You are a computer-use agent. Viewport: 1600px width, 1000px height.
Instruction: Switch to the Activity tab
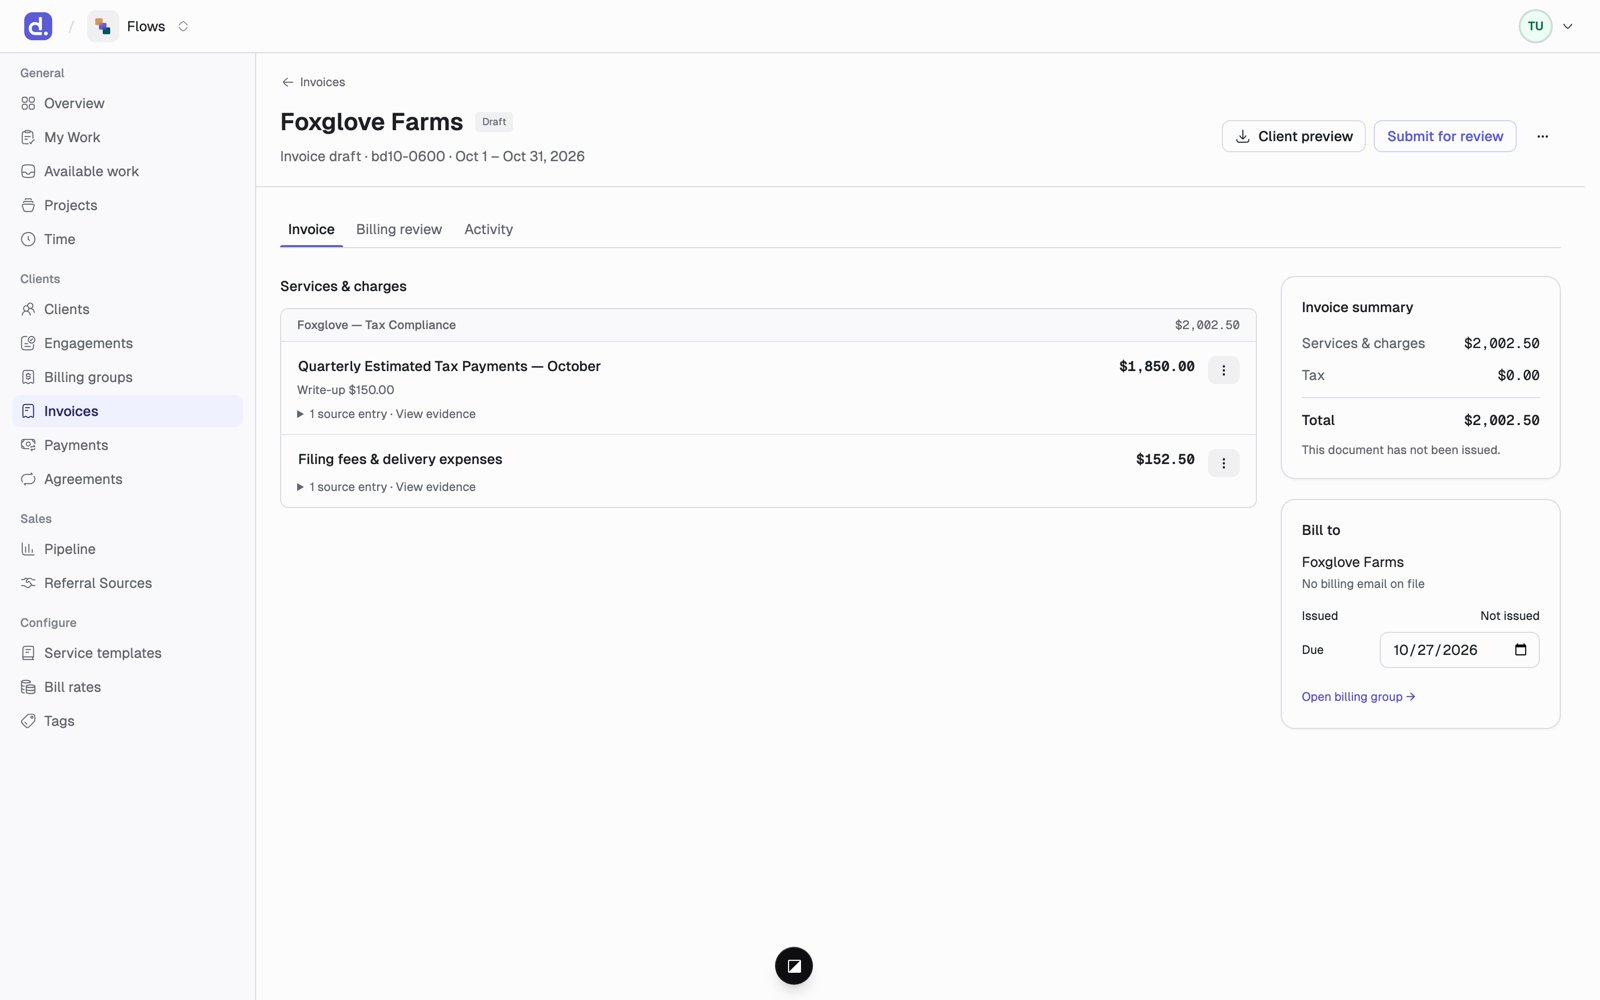click(488, 229)
